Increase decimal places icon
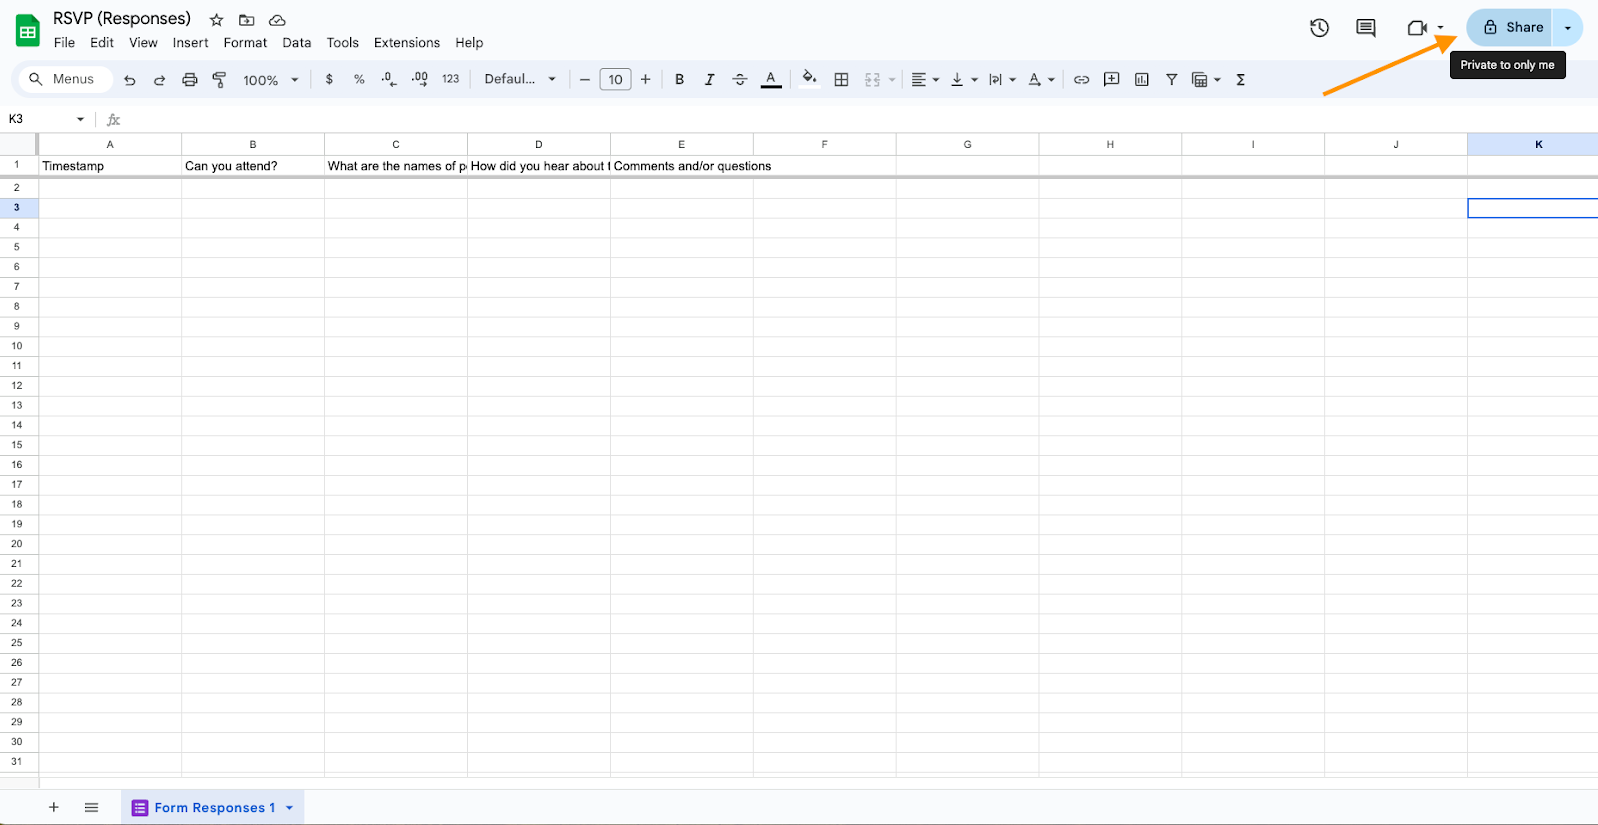The height and width of the screenshot is (825, 1598). (420, 79)
